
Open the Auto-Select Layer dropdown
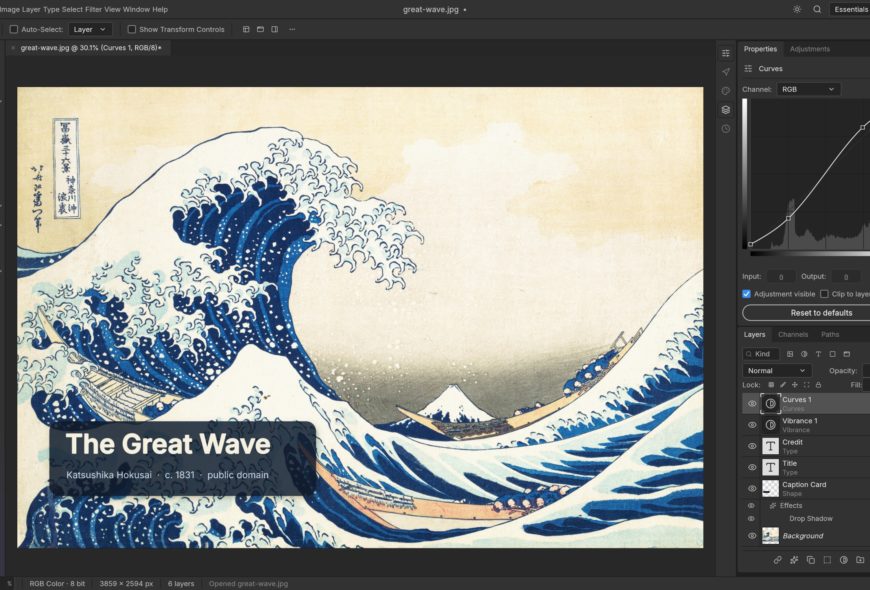(x=90, y=29)
